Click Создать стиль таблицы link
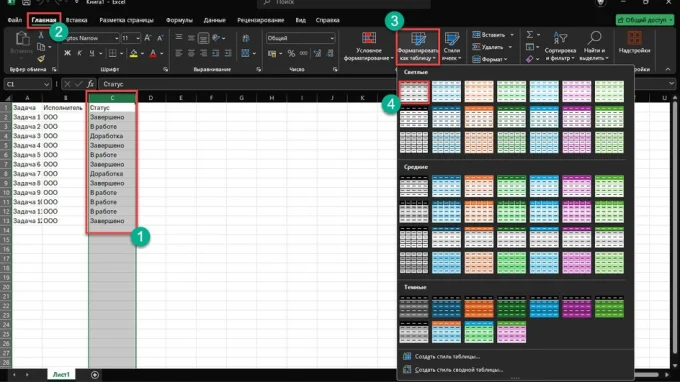Image resolution: width=680 pixels, height=382 pixels. point(447,356)
